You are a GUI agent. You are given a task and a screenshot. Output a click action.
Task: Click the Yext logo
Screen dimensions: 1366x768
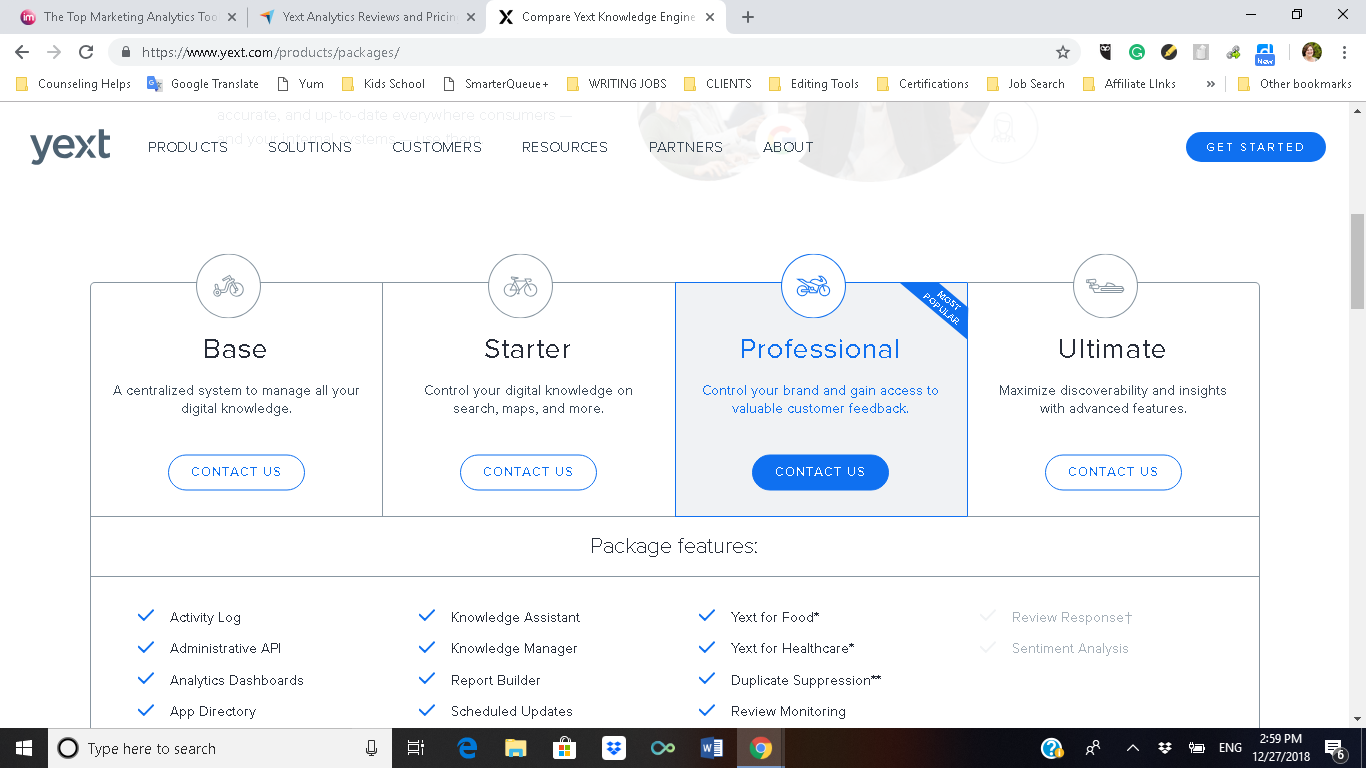(x=70, y=147)
